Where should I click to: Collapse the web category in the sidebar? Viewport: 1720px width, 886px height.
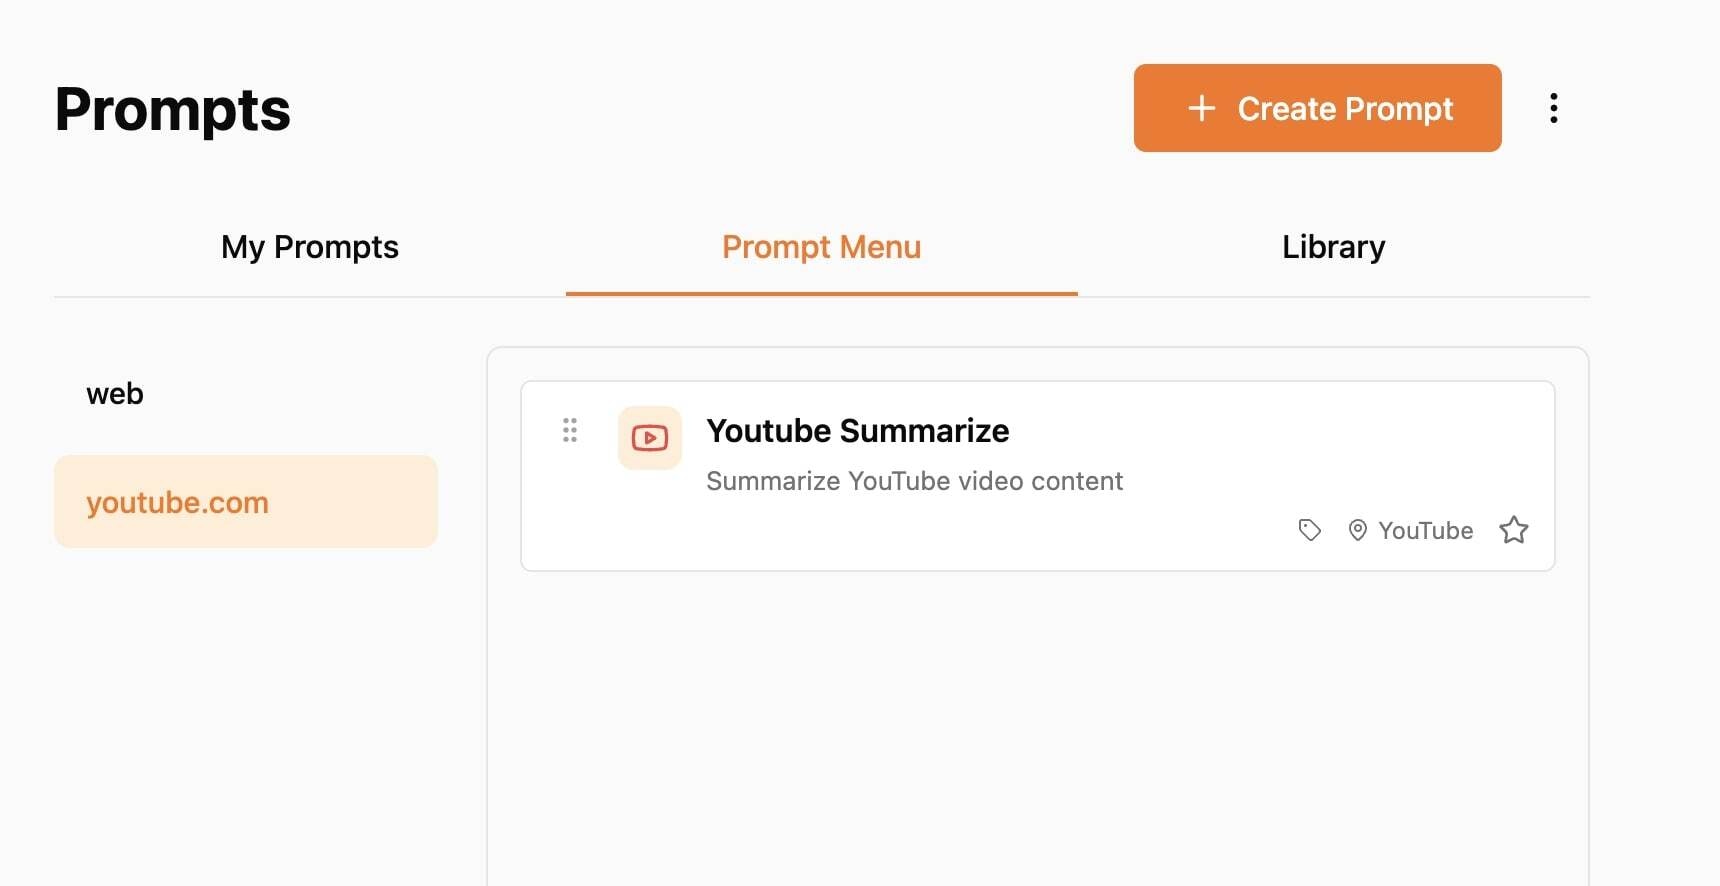click(115, 393)
